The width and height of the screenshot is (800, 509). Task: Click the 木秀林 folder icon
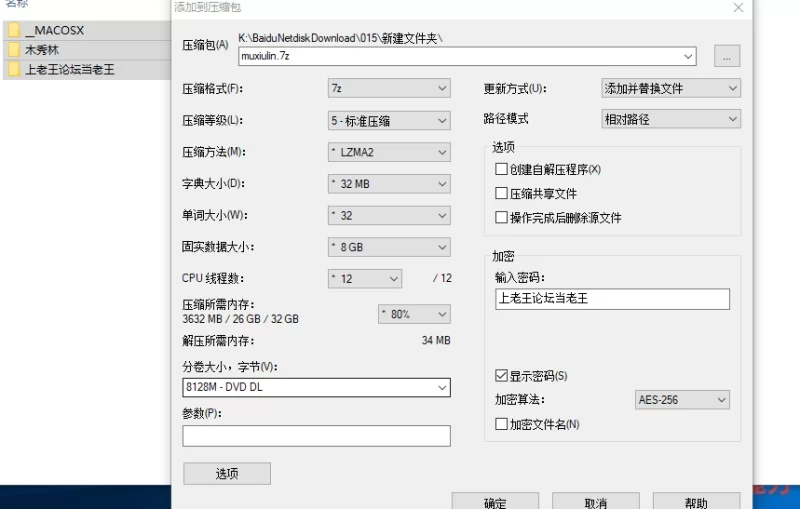(x=14, y=50)
